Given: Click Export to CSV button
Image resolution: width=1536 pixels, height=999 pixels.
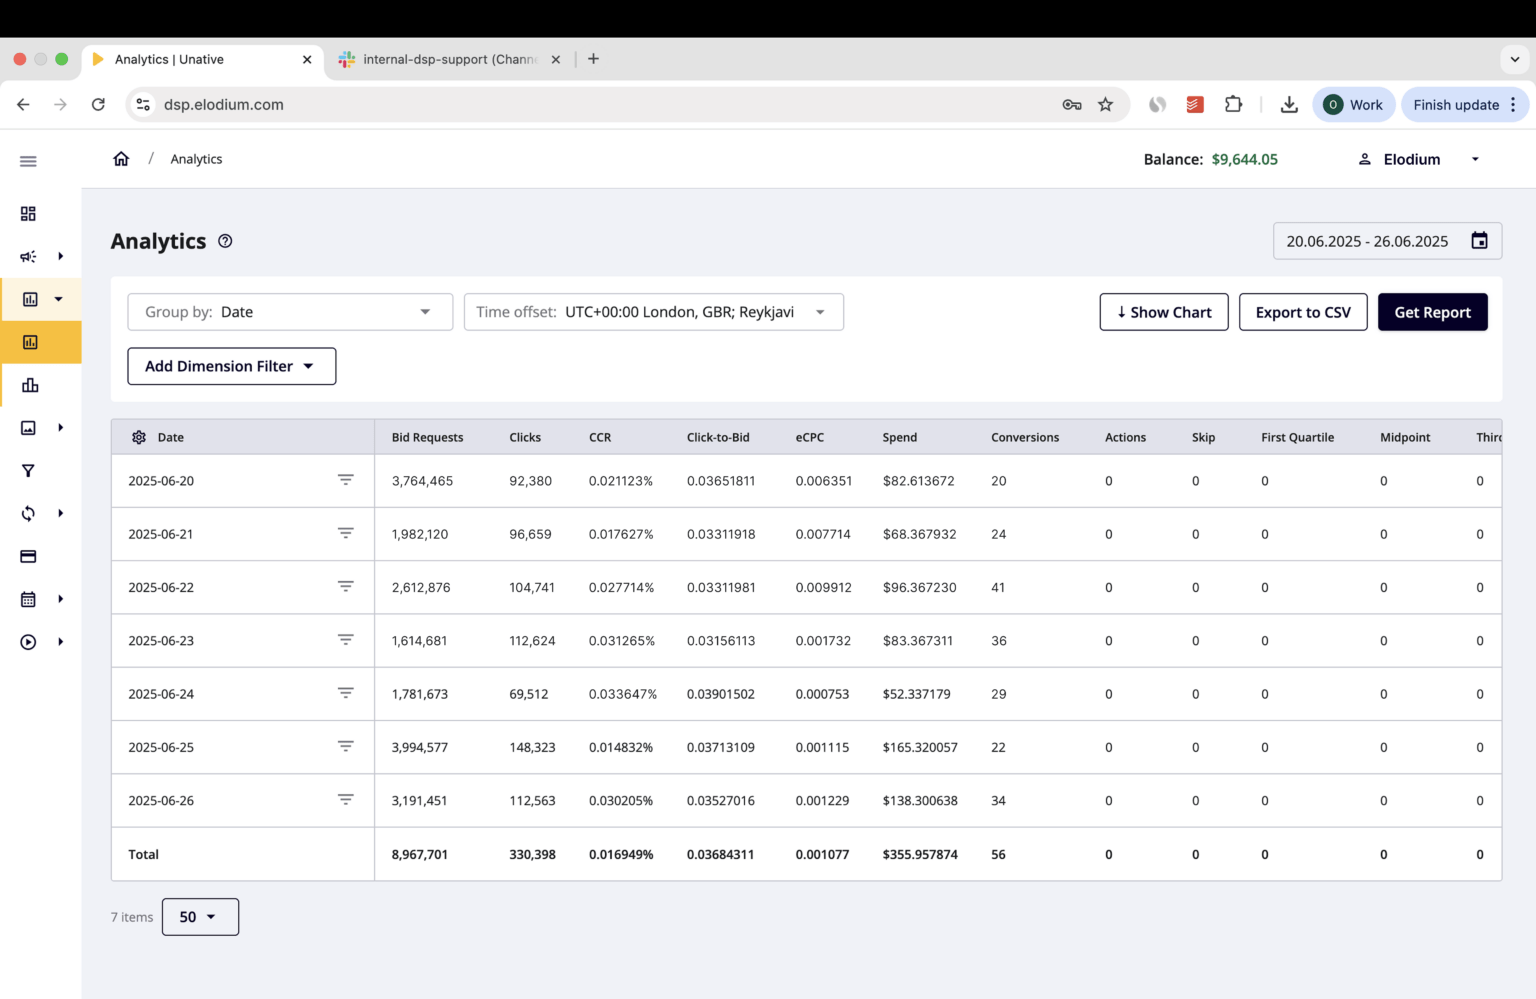Looking at the screenshot, I should (x=1302, y=312).
